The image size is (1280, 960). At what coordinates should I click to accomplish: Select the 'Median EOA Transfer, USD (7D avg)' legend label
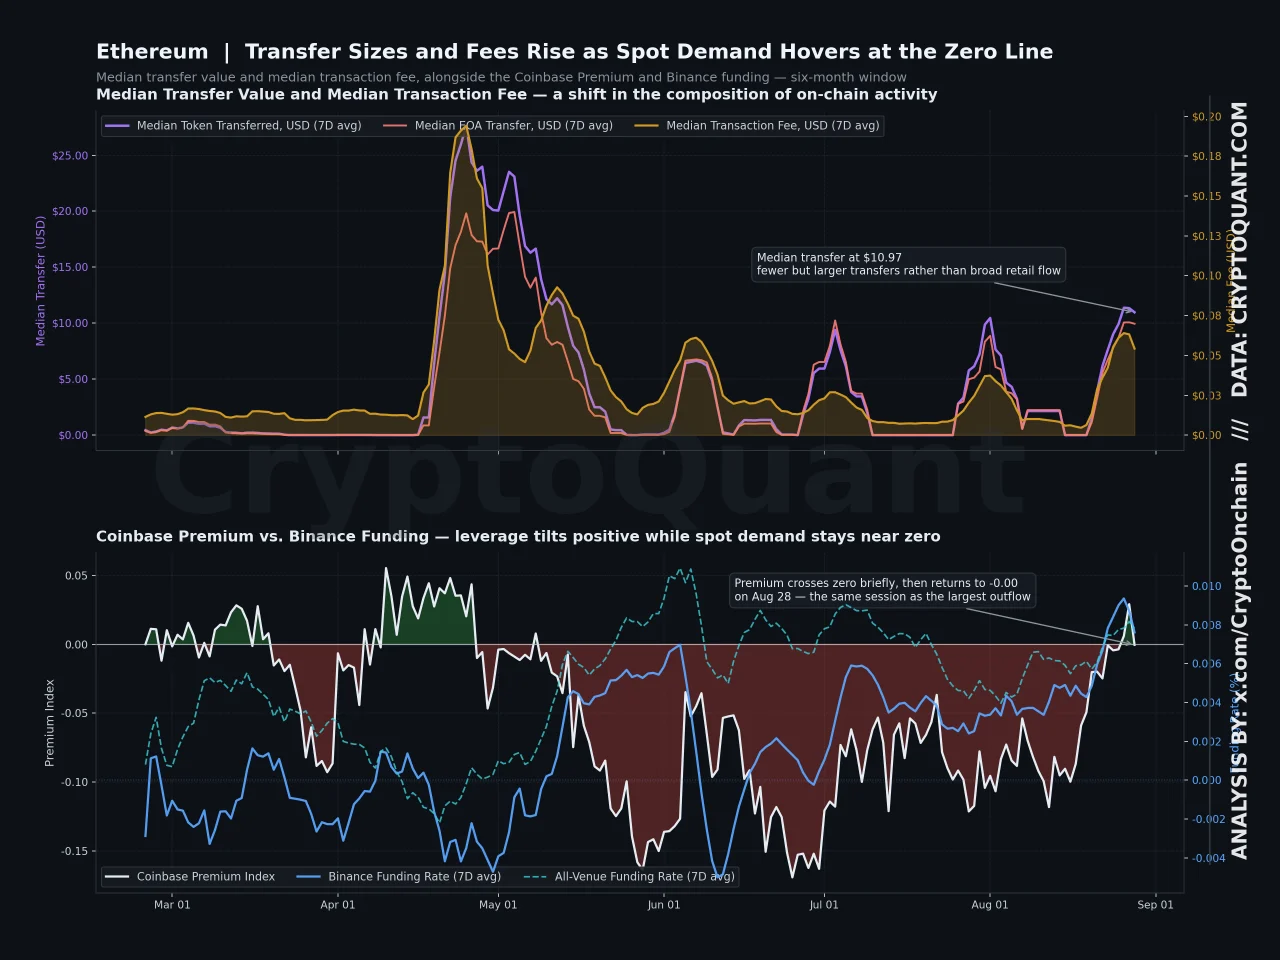514,126
